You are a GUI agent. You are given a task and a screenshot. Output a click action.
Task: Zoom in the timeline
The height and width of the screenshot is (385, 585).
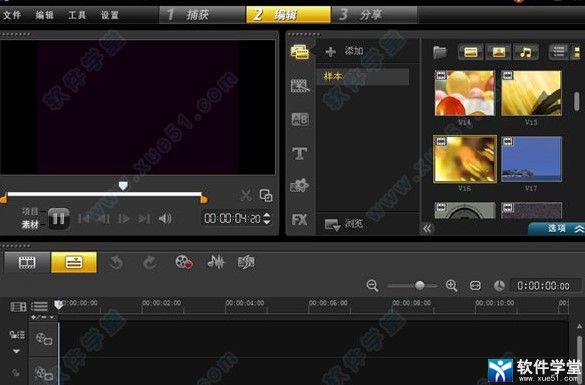(452, 286)
